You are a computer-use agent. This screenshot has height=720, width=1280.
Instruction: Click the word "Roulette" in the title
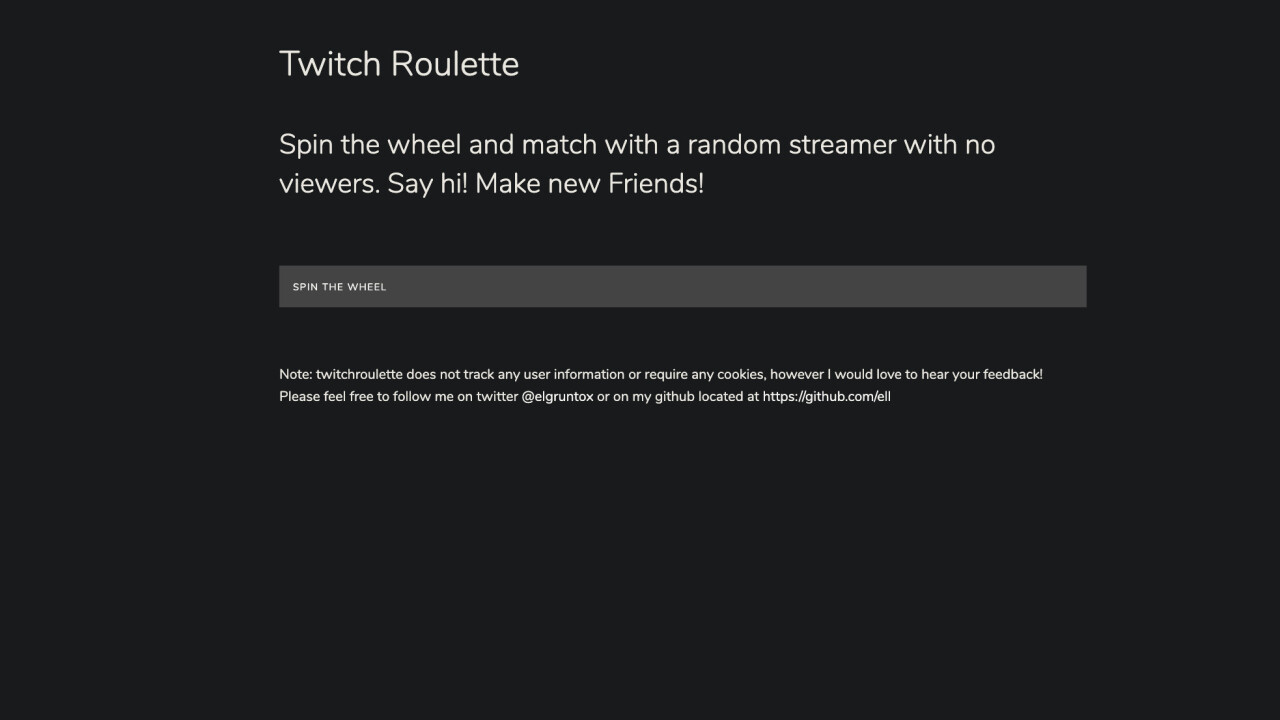coord(455,64)
